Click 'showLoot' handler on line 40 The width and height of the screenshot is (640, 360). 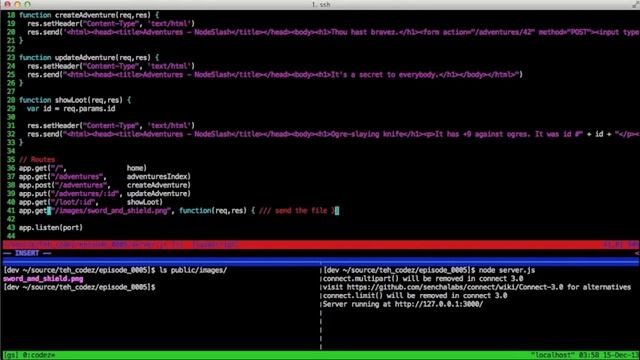point(144,202)
